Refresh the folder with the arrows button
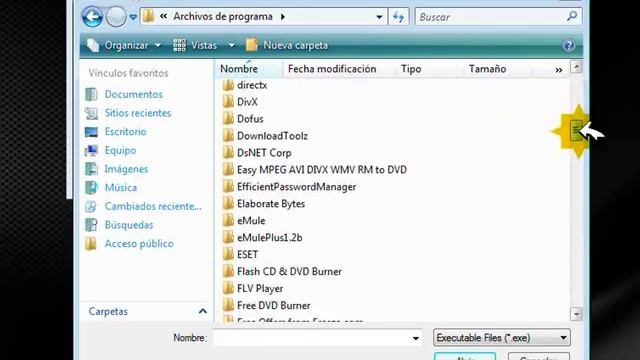The width and height of the screenshot is (640, 360). pos(398,17)
